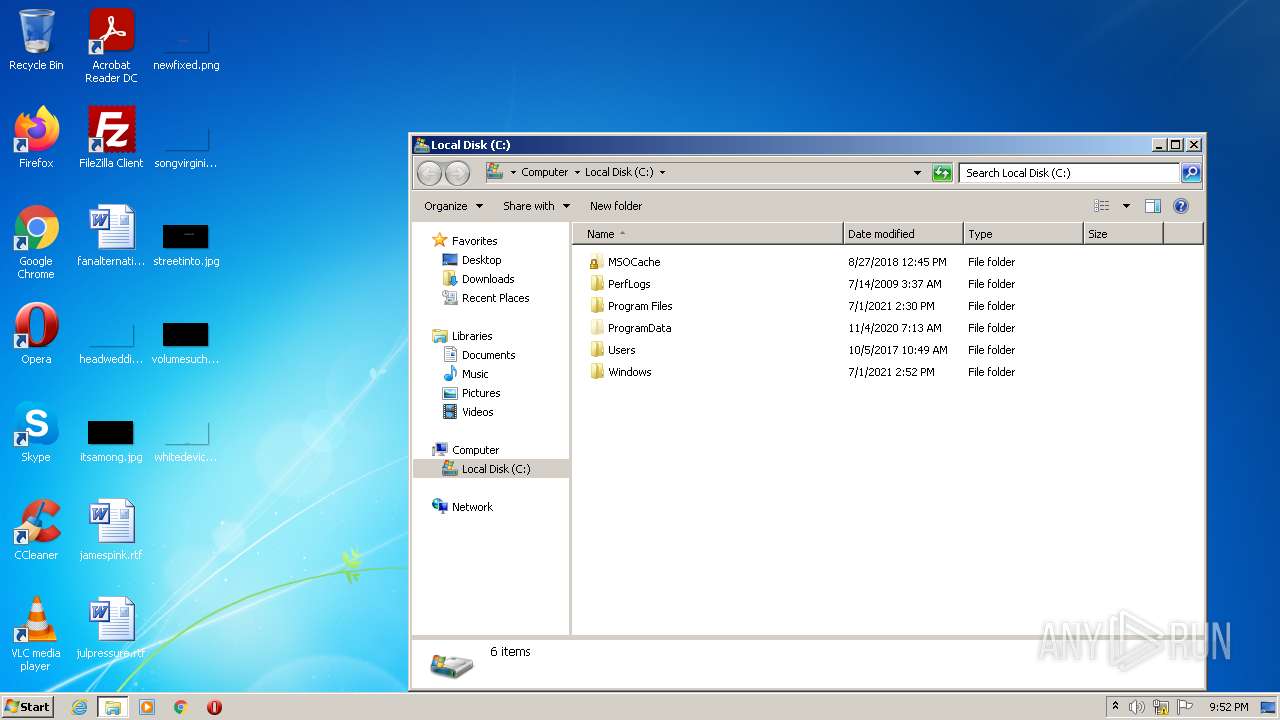The width and height of the screenshot is (1280, 720).
Task: Show hidden tray icons arrow
Action: click(x=1115, y=706)
